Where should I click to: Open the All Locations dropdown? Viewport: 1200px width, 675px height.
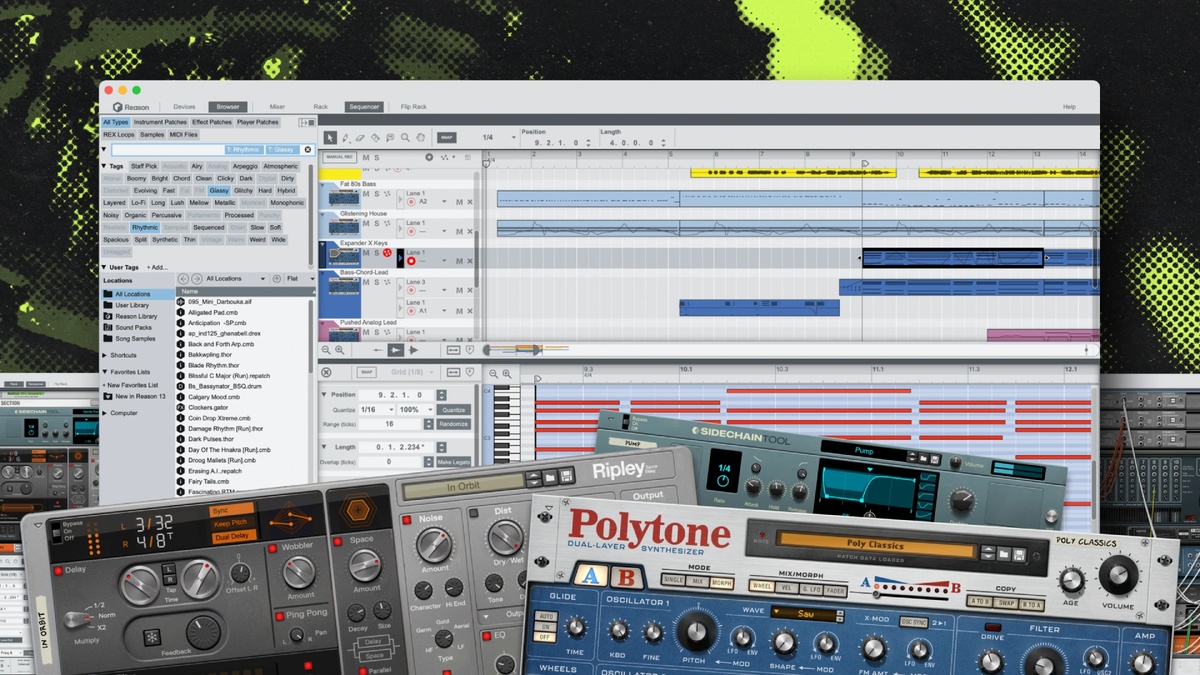[x=235, y=278]
